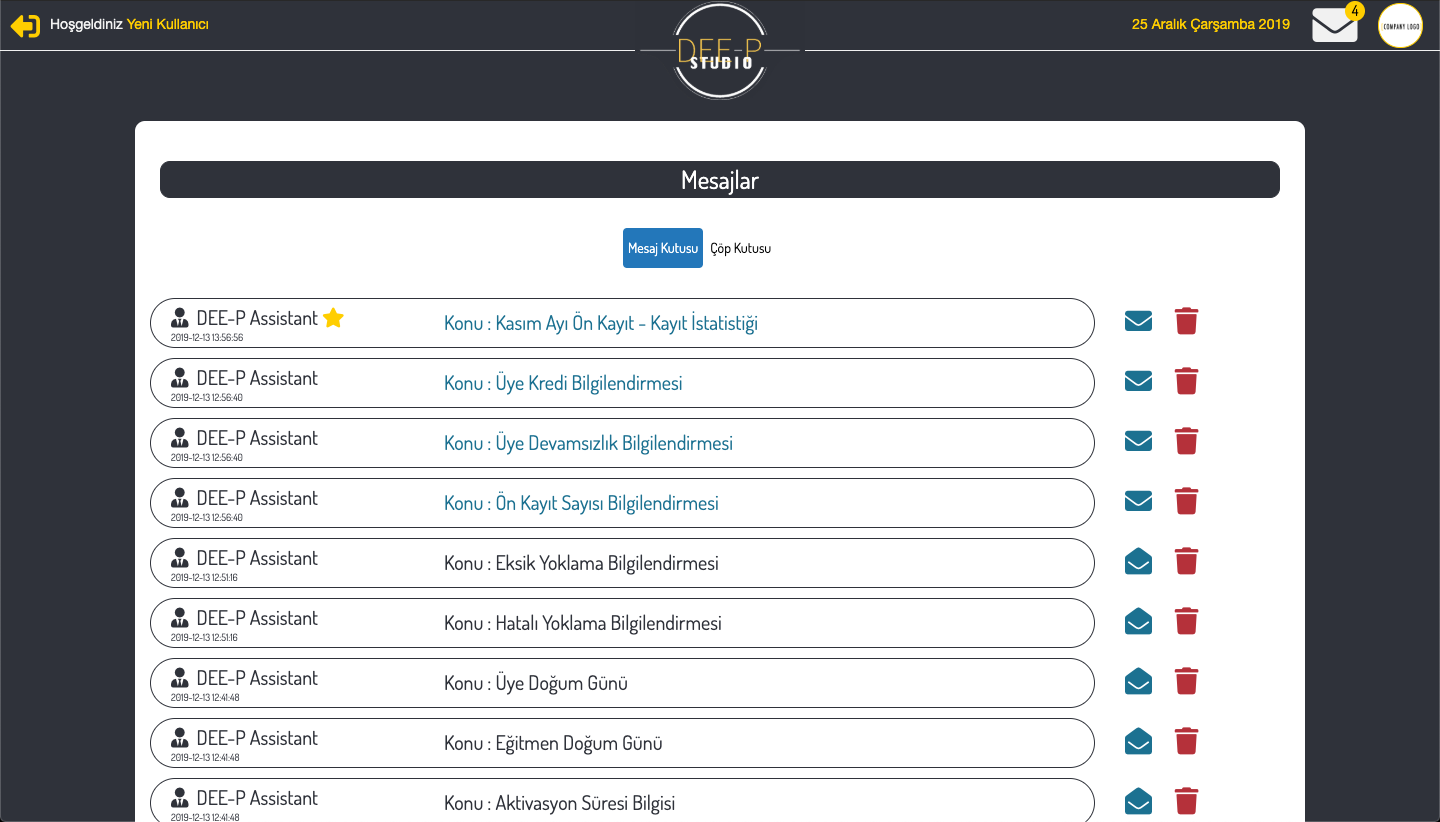Delete the Üye Doğum Günü message
Image resolution: width=1440 pixels, height=822 pixels.
[1186, 681]
